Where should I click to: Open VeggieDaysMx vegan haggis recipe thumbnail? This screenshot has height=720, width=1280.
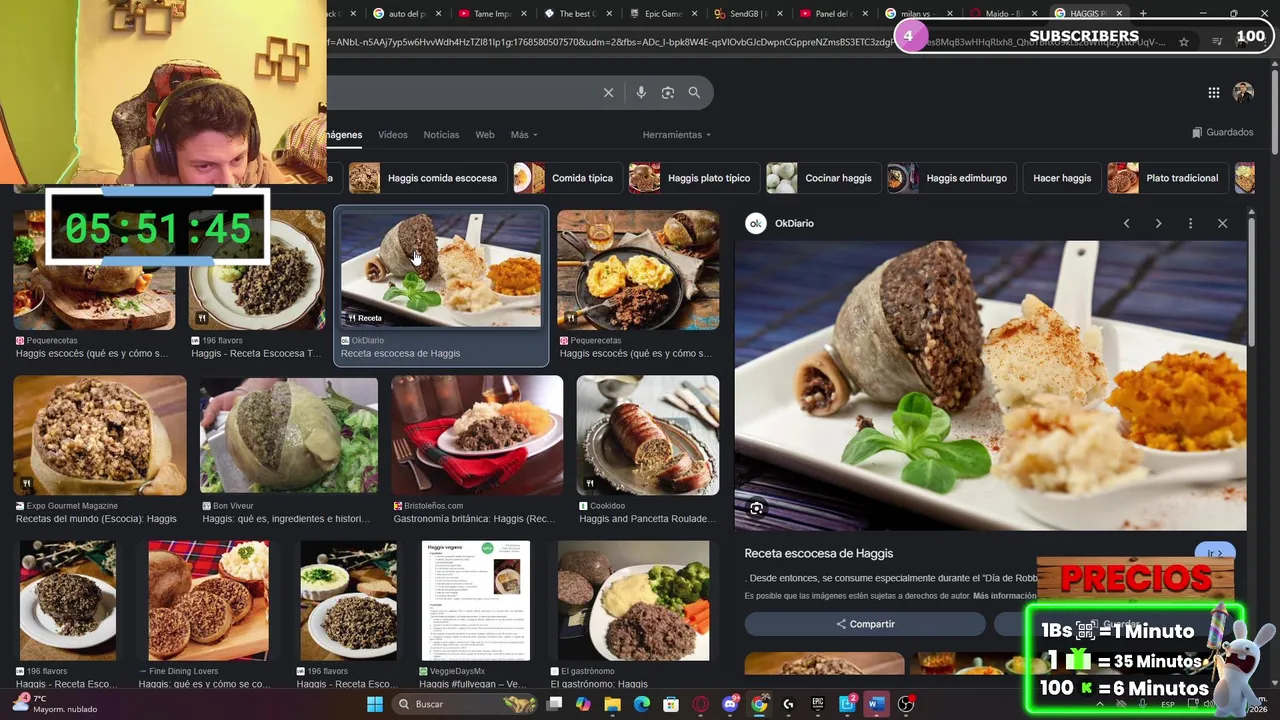pyautogui.click(x=475, y=601)
